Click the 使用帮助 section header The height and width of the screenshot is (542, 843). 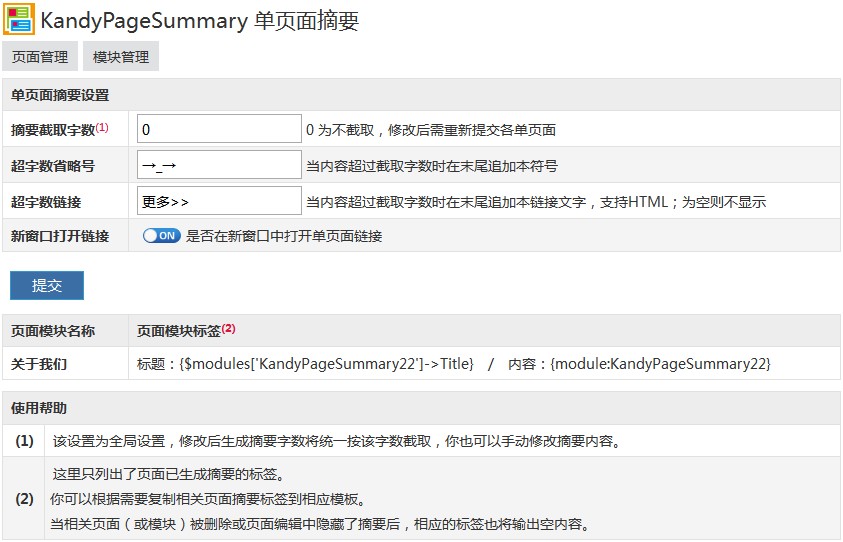point(39,408)
